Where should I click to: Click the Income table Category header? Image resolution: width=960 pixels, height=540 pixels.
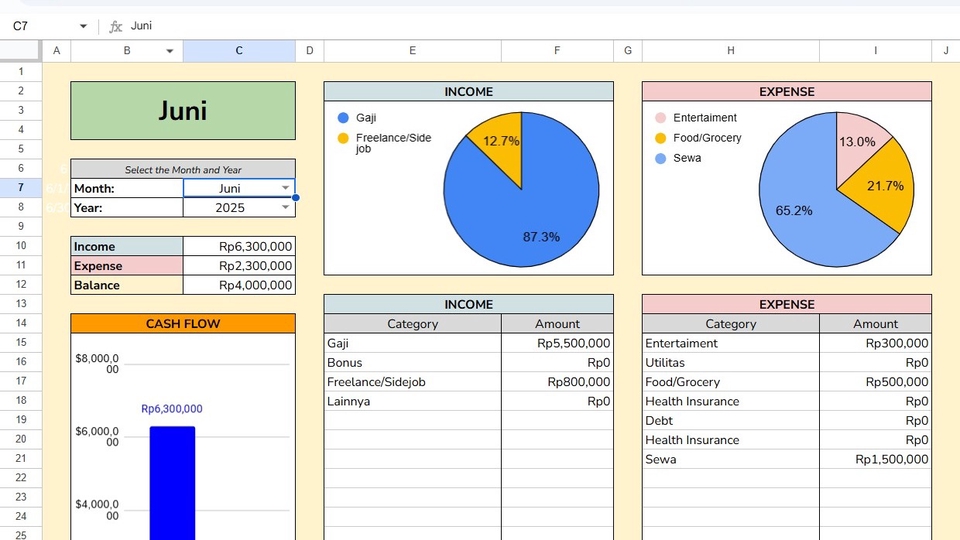tap(413, 323)
